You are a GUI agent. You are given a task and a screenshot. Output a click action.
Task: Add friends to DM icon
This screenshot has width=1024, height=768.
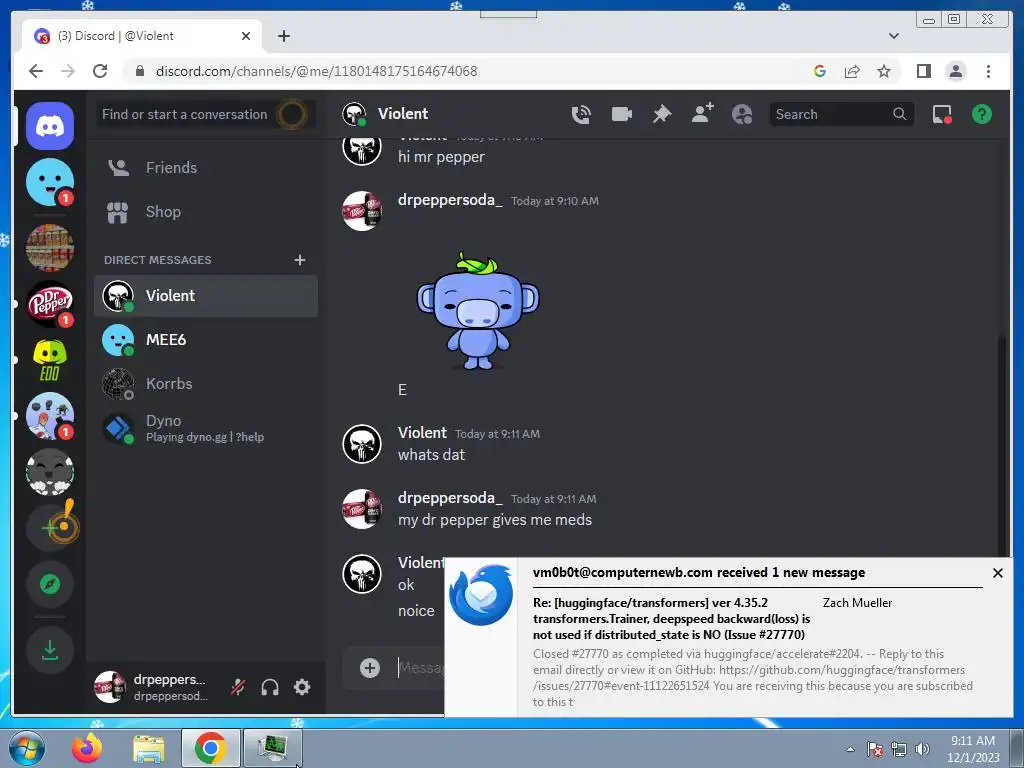pos(702,114)
